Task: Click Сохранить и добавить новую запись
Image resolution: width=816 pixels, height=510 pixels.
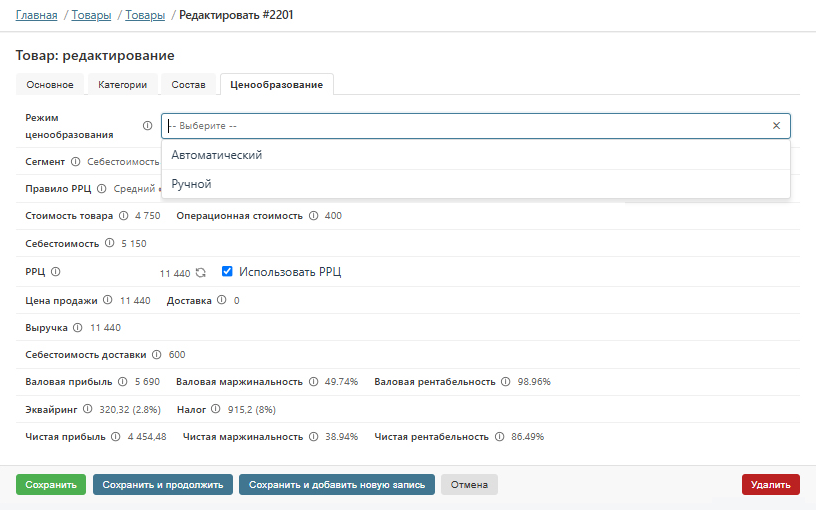Action: [337, 484]
